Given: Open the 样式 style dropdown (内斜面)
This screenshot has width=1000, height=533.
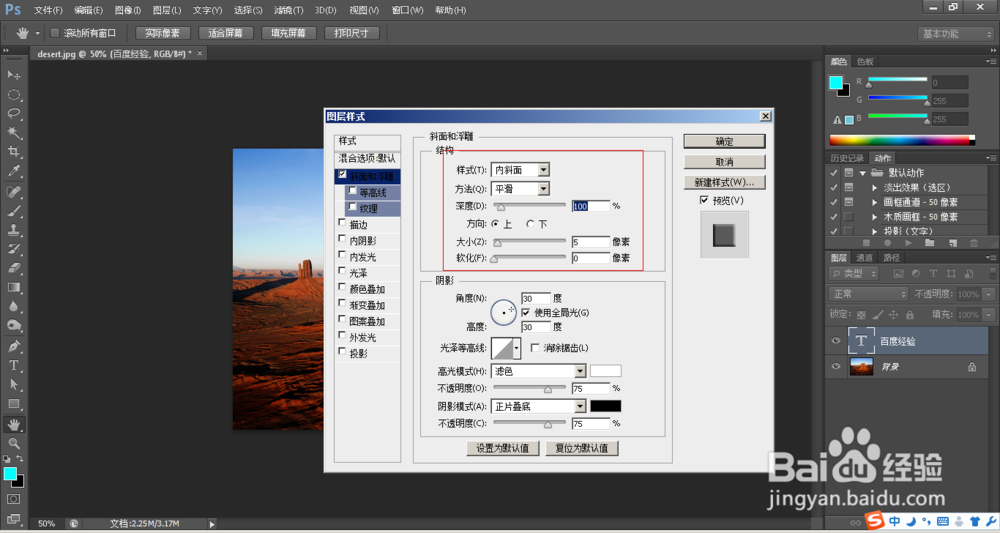Looking at the screenshot, I should 543,170.
